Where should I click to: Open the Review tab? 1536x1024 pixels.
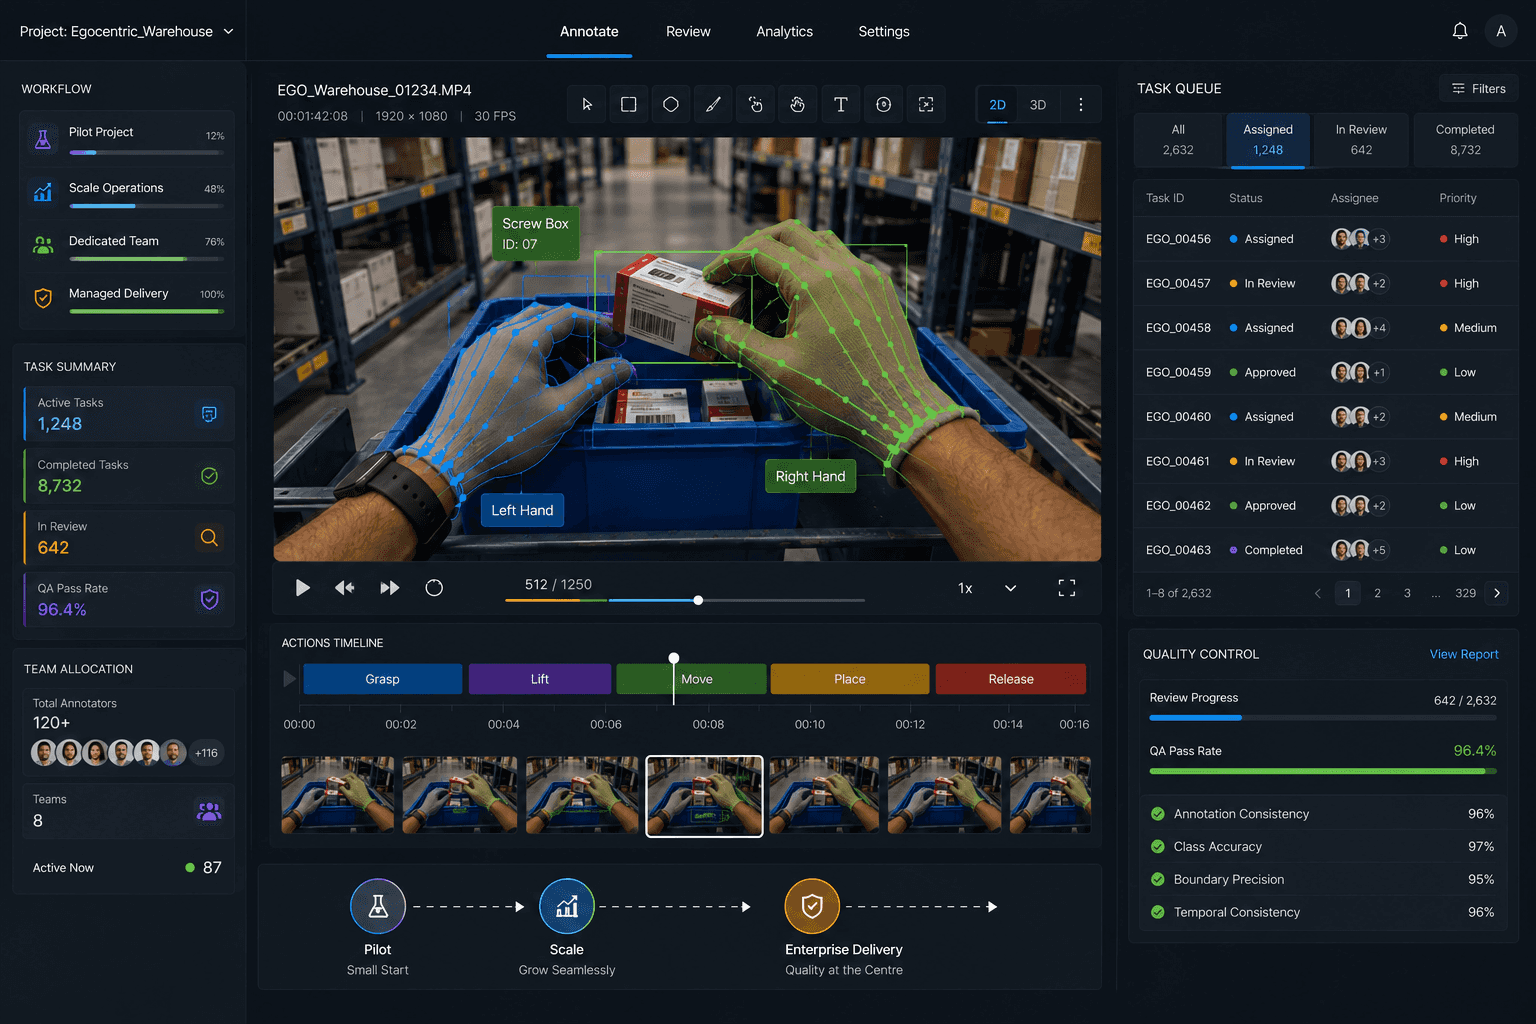[688, 31]
